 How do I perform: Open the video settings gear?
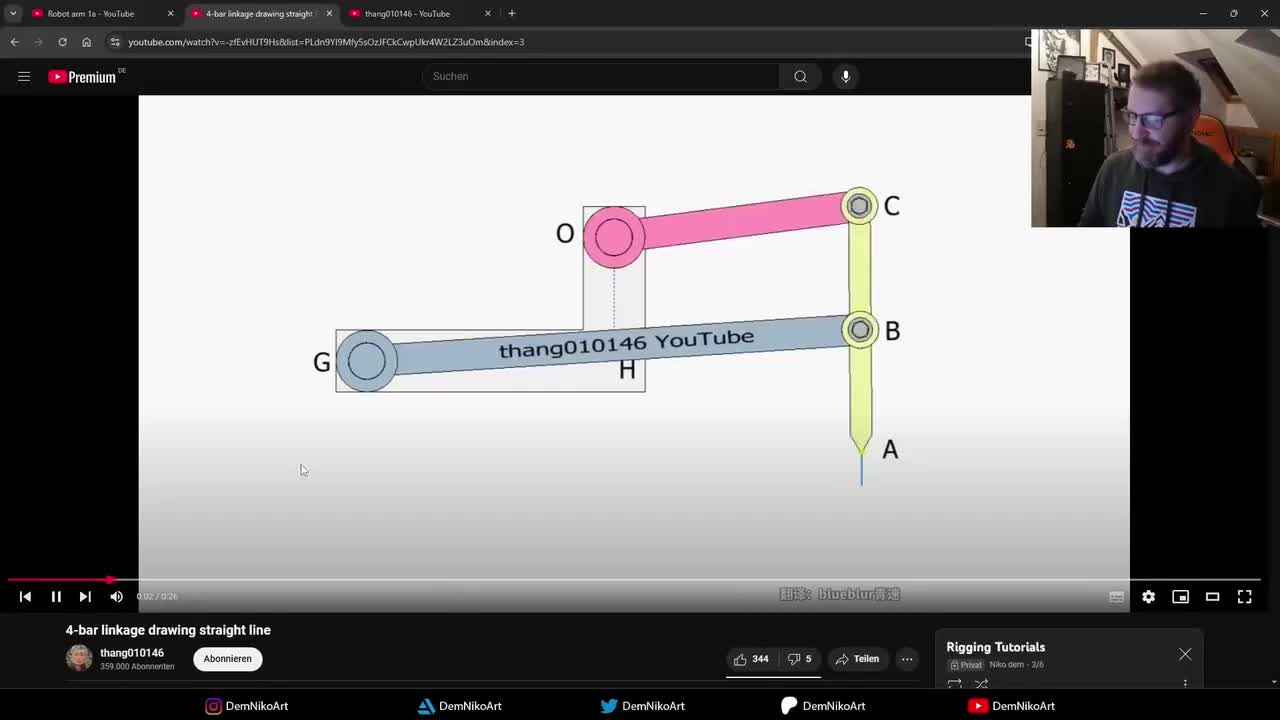[x=1148, y=596]
